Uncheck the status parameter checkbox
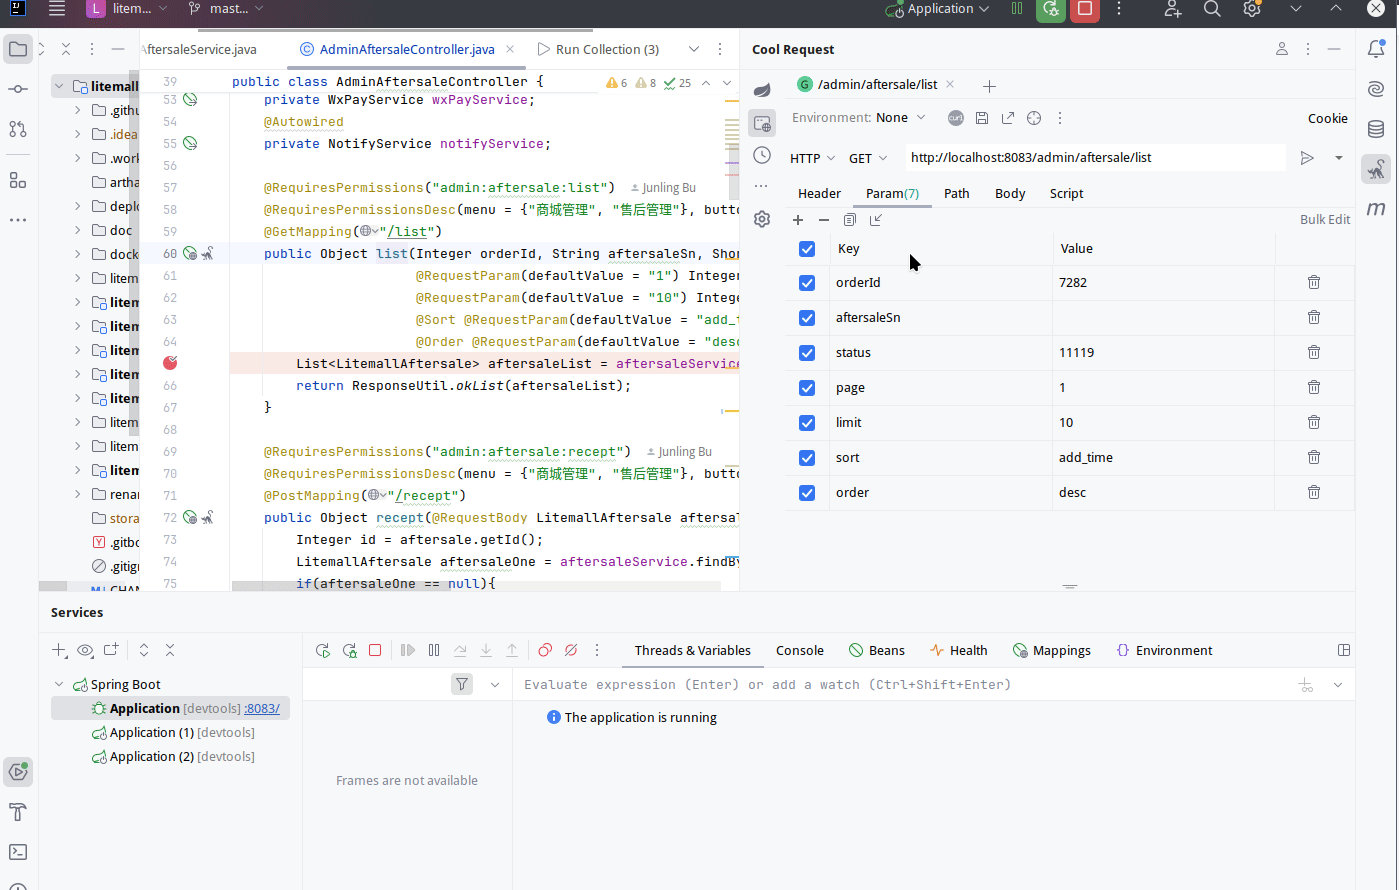Image resolution: width=1399 pixels, height=890 pixels. (x=808, y=353)
